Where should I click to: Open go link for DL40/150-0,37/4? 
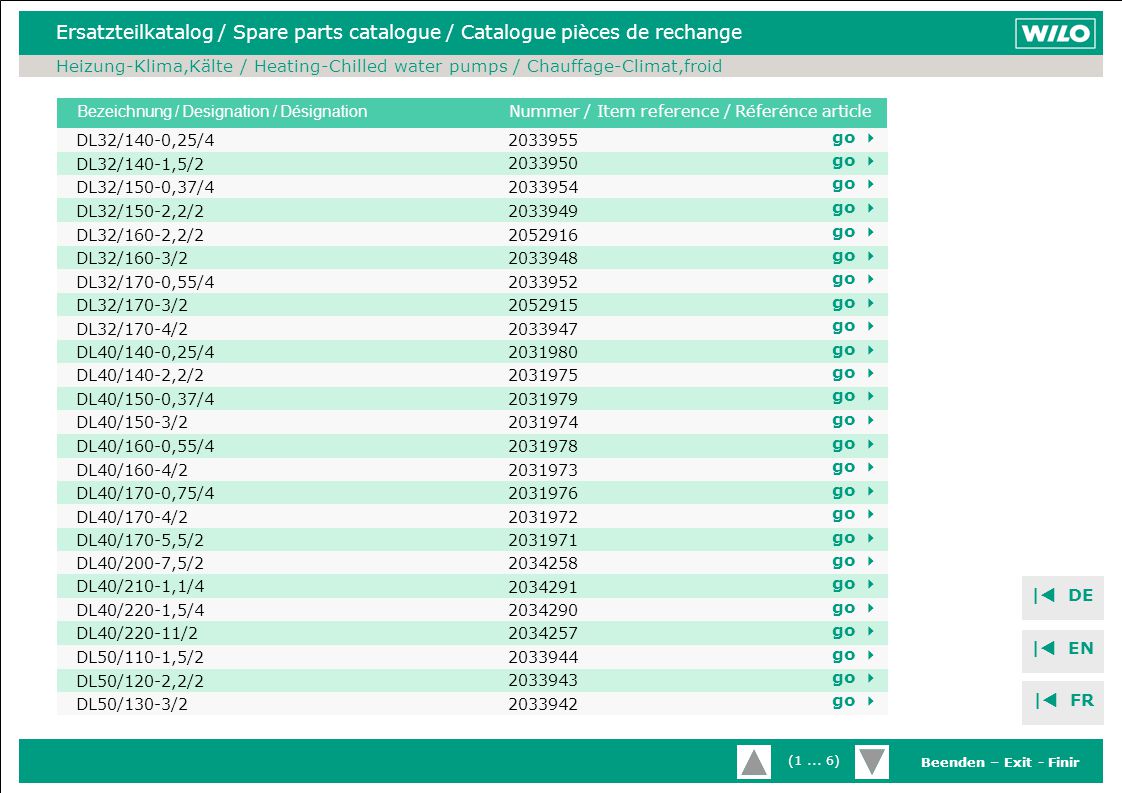pyautogui.click(x=853, y=396)
